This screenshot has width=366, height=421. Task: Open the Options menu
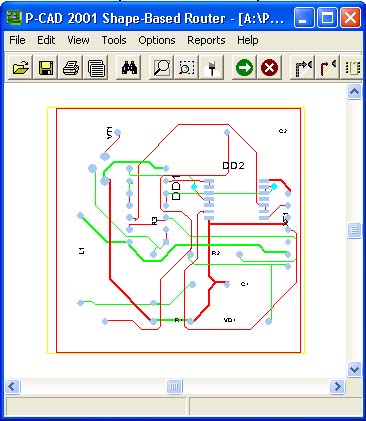(157, 40)
